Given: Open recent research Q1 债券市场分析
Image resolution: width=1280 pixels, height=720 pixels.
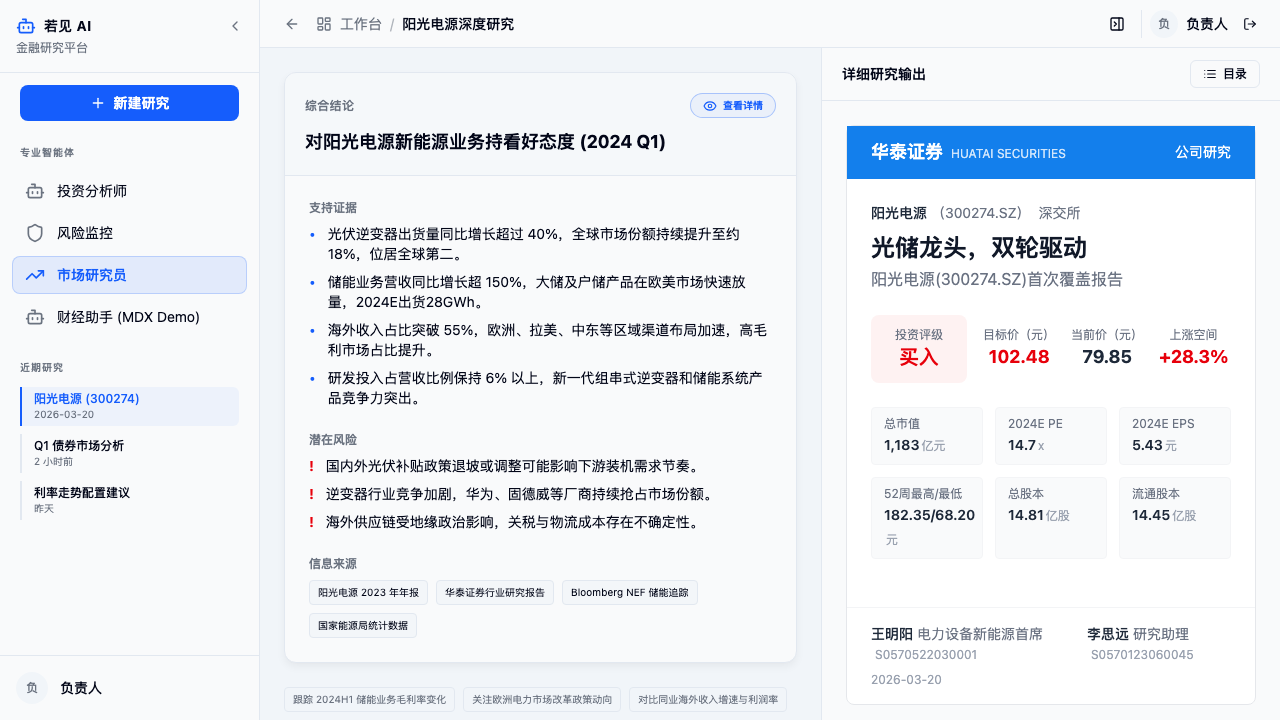Looking at the screenshot, I should [x=129, y=453].
